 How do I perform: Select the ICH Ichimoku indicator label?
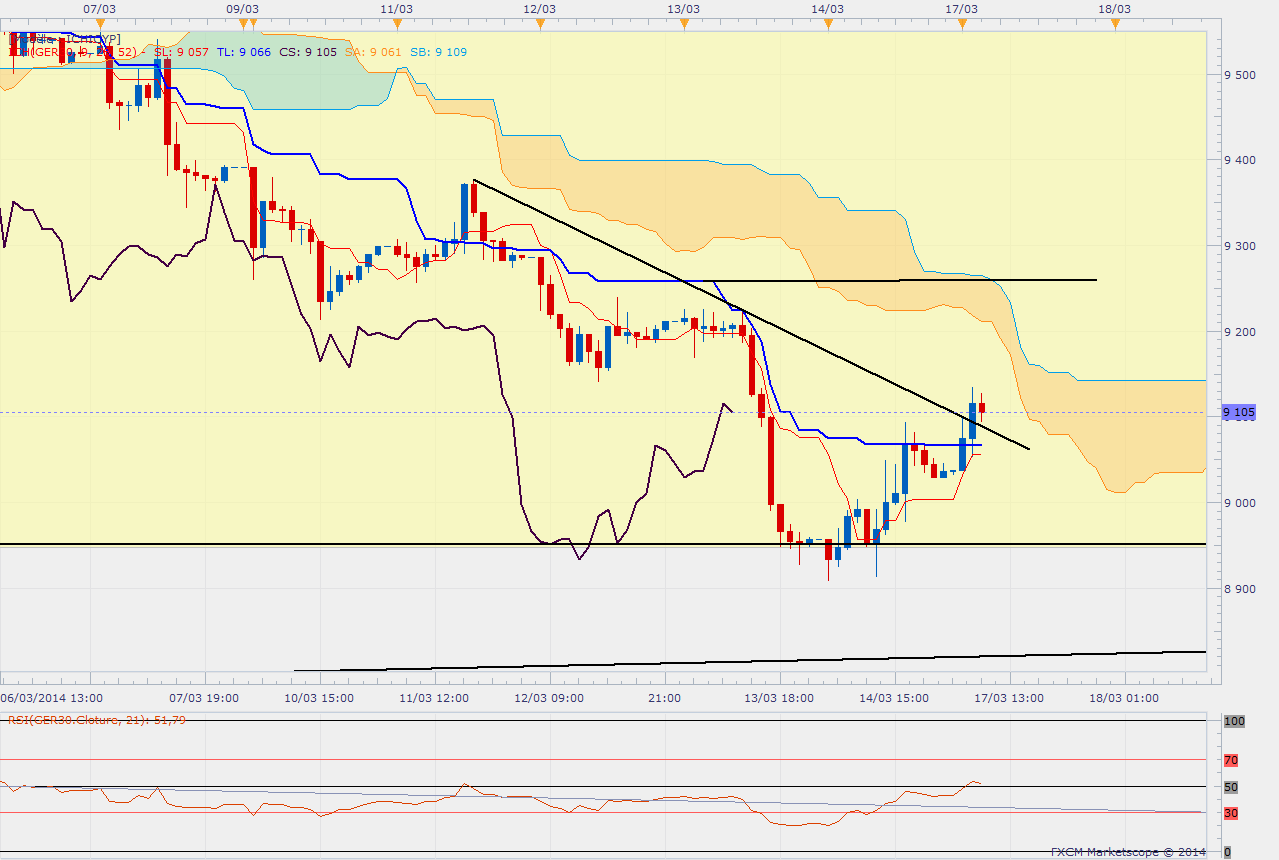tap(20, 52)
